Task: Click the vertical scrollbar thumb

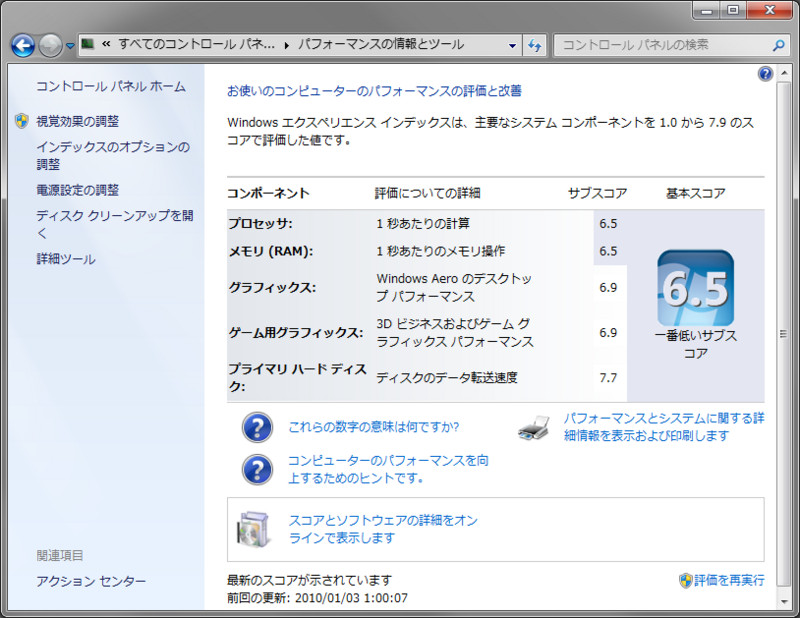Action: (x=784, y=334)
